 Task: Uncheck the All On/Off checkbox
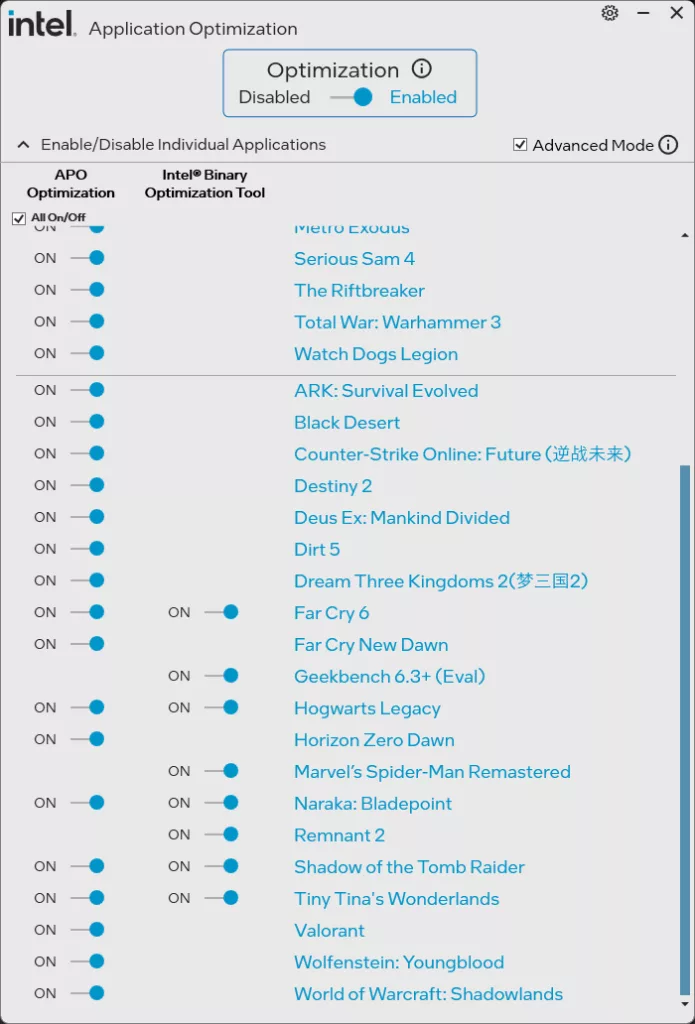[18, 217]
